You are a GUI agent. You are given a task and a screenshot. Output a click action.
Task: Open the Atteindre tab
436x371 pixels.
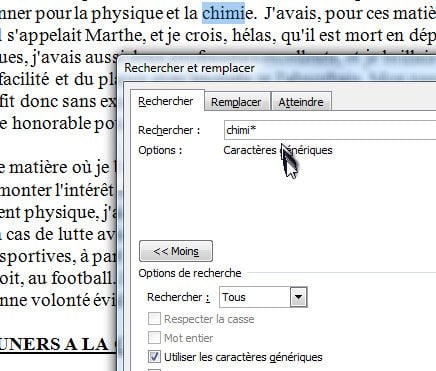(x=301, y=102)
